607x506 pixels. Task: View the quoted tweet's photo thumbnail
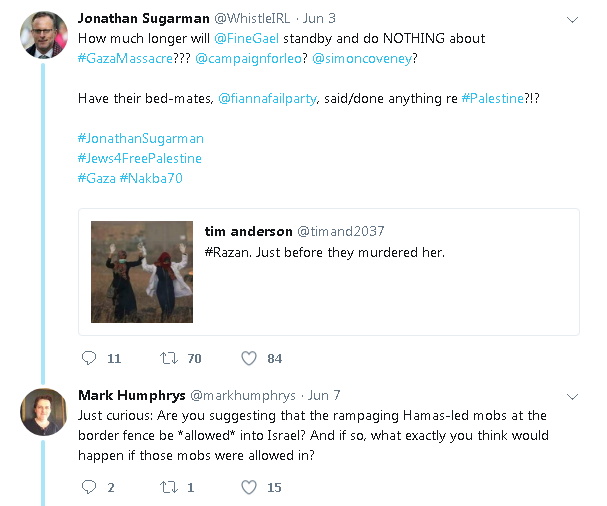[142, 271]
